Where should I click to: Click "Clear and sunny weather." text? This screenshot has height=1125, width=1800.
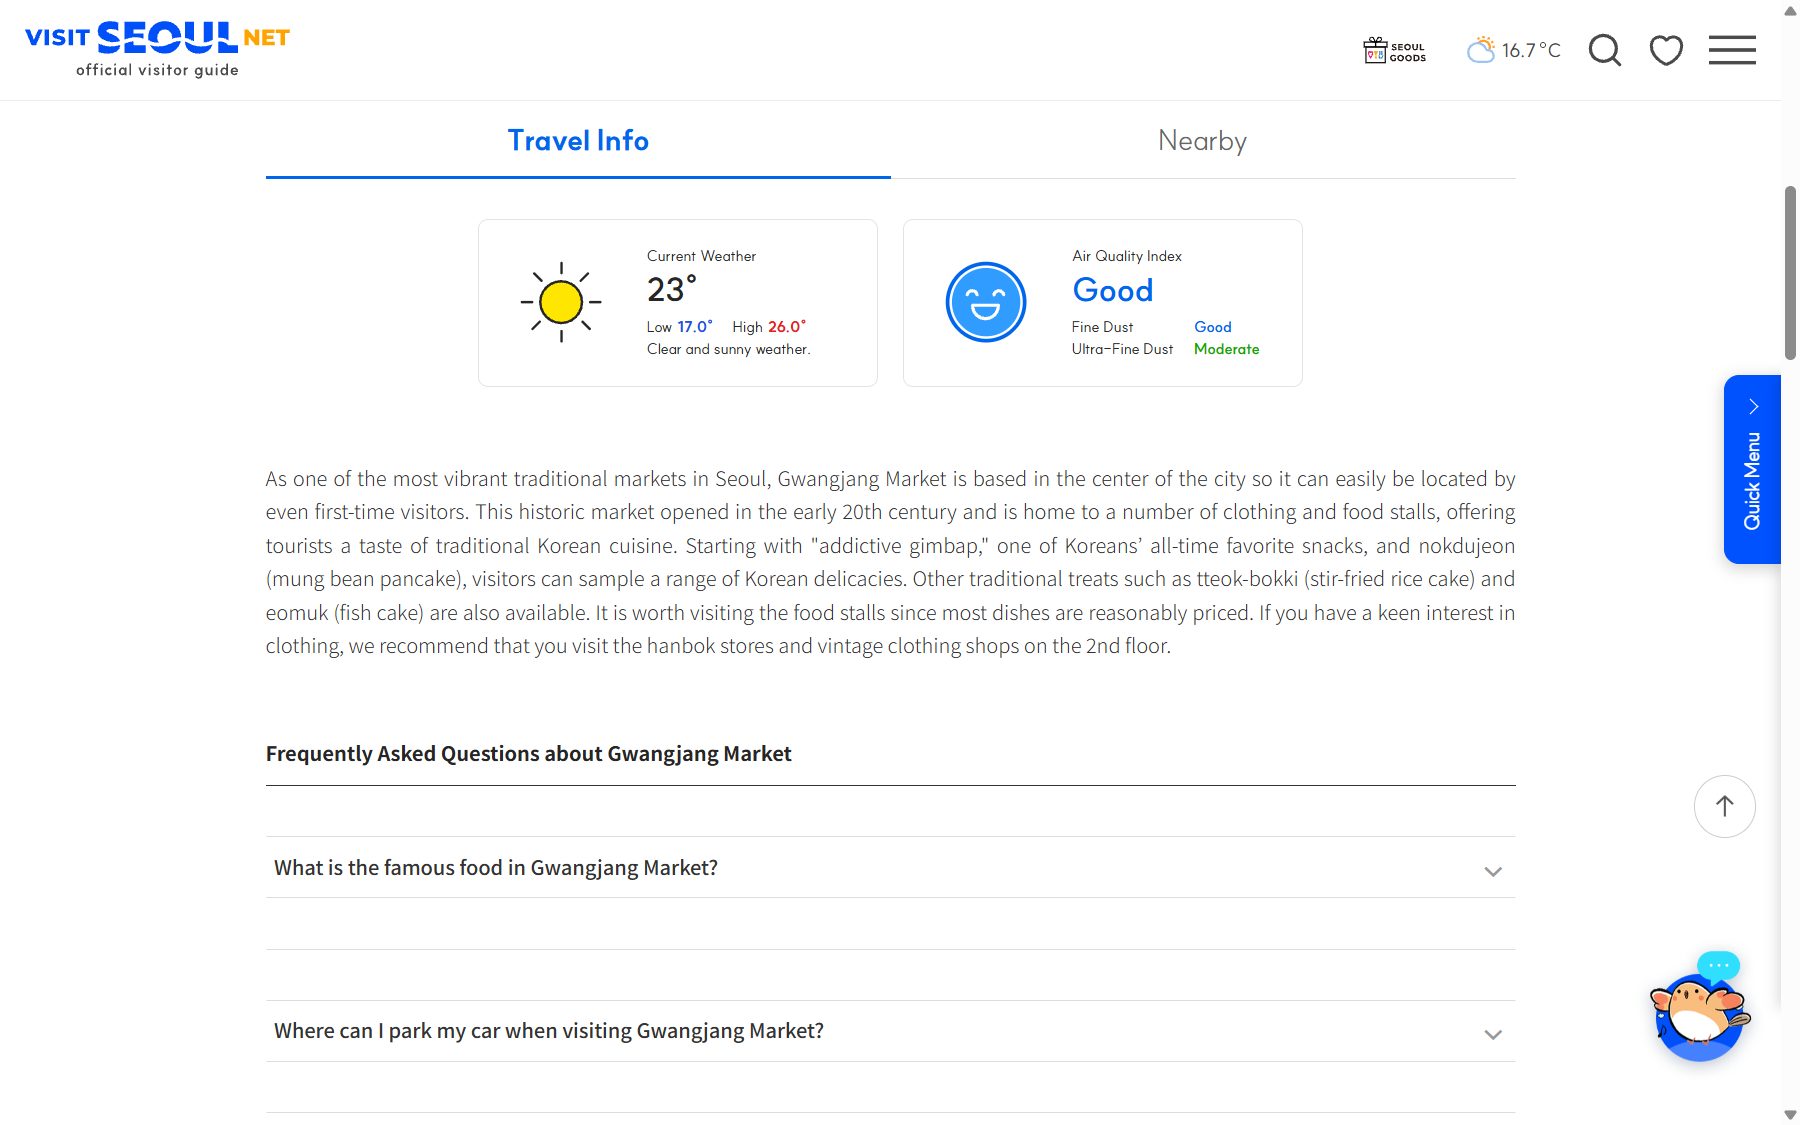728,349
